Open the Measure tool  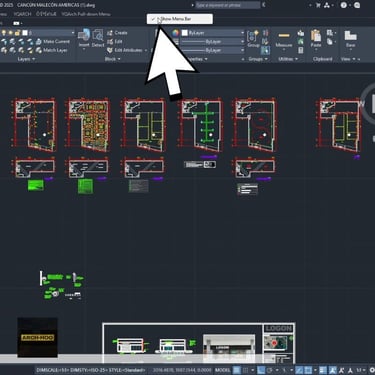pos(284,39)
